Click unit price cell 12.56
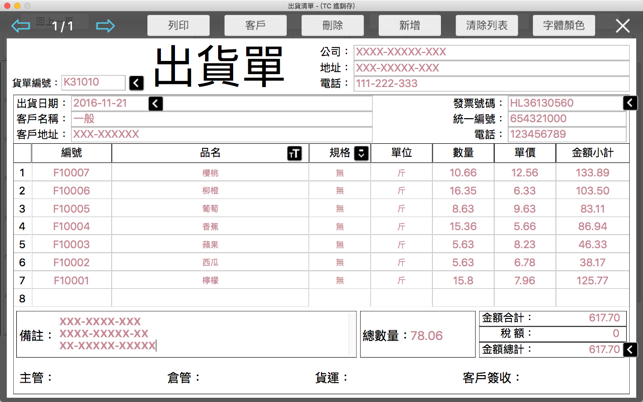643x402 pixels. [524, 173]
